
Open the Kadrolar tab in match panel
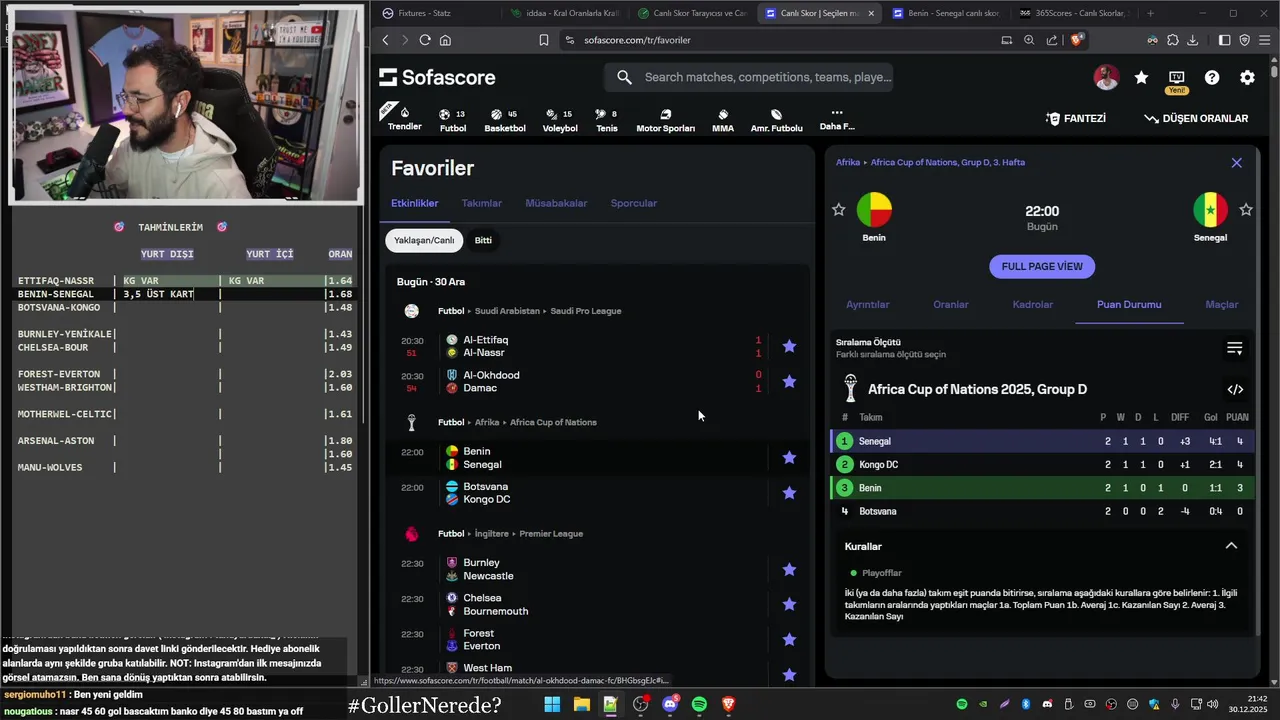(x=1032, y=304)
